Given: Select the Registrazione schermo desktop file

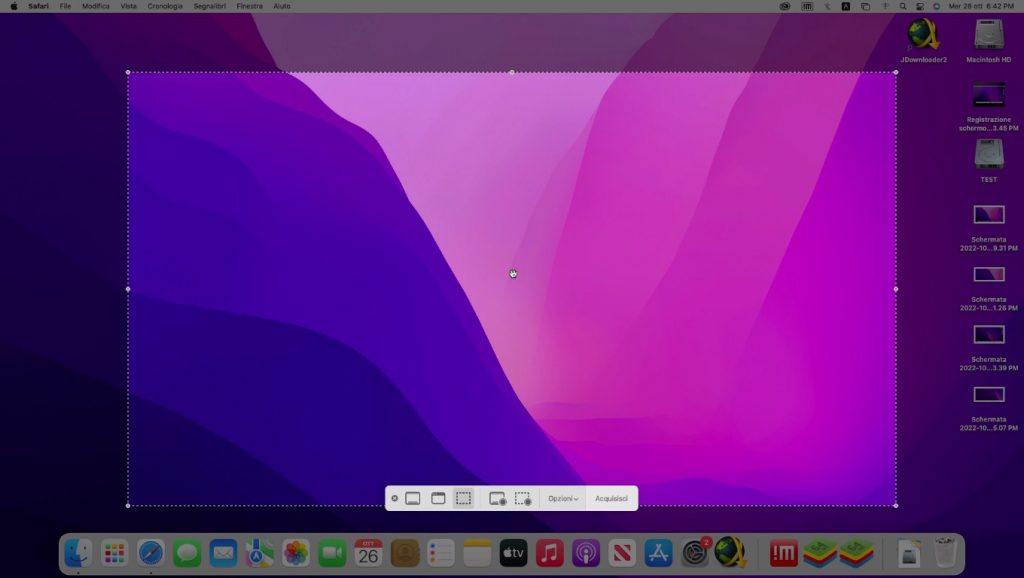Looking at the screenshot, I should tap(988, 95).
